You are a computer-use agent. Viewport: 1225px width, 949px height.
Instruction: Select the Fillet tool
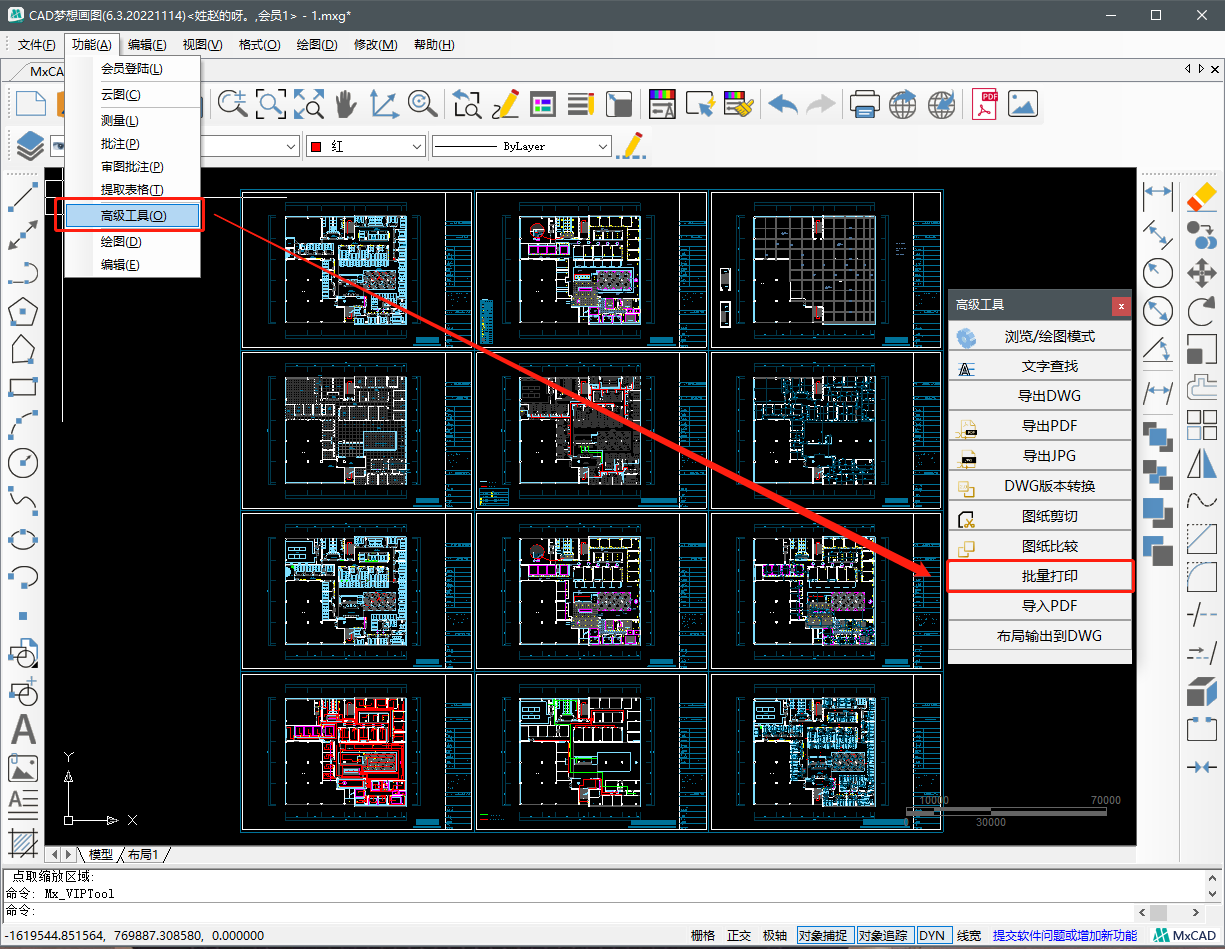[x=1201, y=577]
